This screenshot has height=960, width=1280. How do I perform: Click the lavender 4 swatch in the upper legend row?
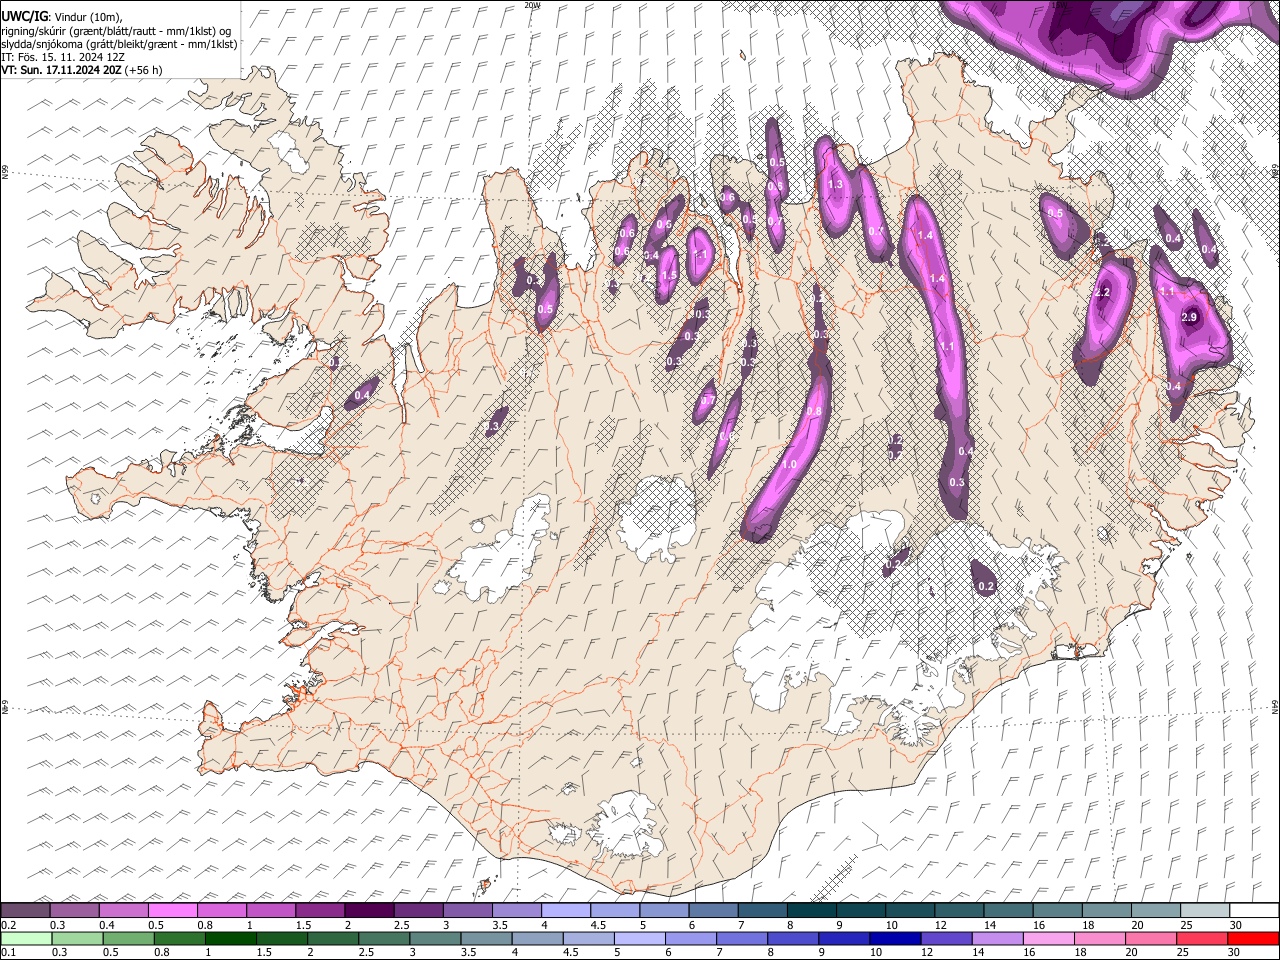tap(564, 911)
